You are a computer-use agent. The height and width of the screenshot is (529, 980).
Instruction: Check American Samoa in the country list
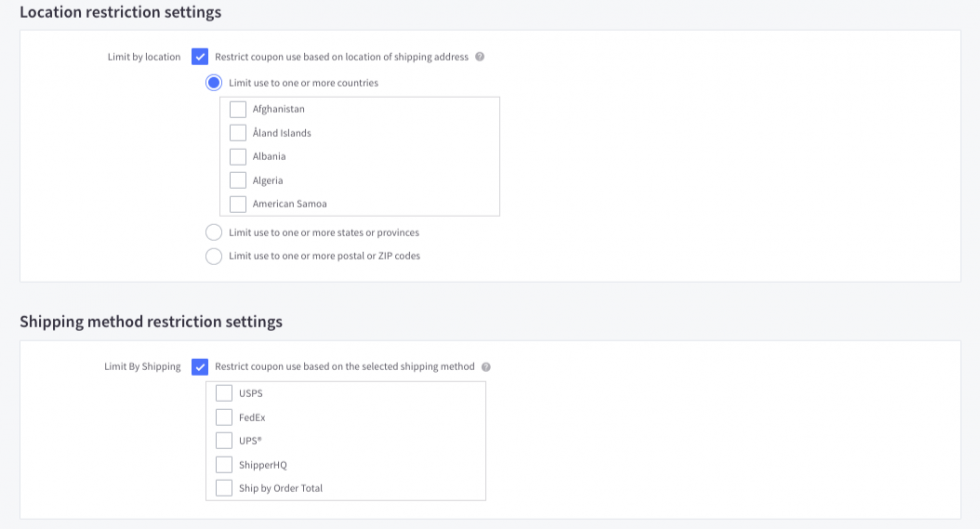tap(238, 204)
